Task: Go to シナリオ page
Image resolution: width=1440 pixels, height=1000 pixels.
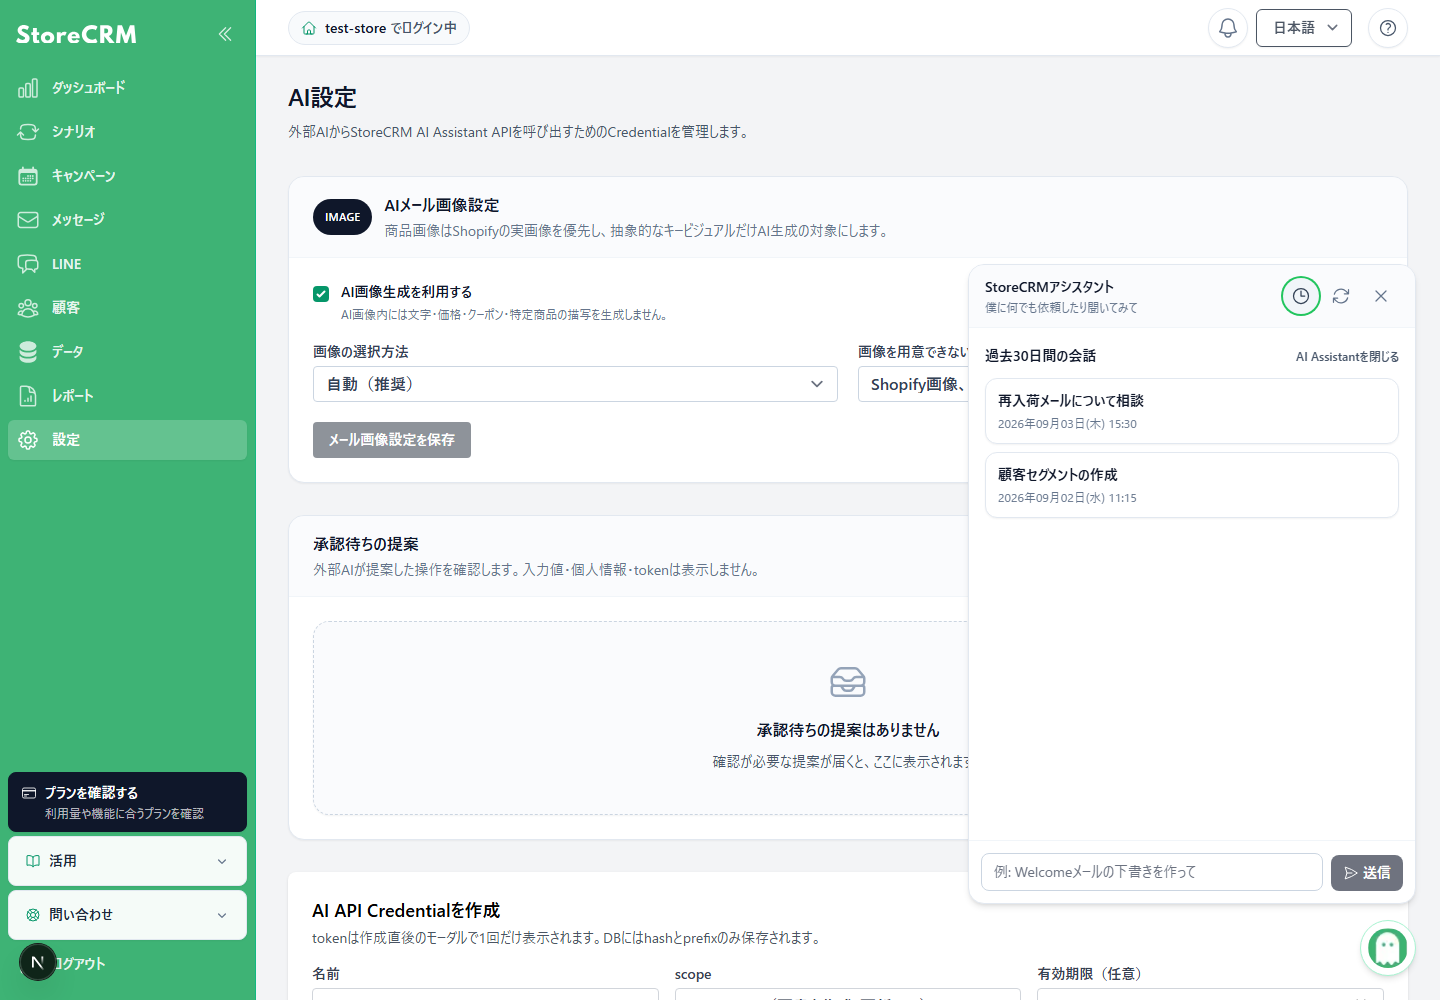Action: [127, 132]
